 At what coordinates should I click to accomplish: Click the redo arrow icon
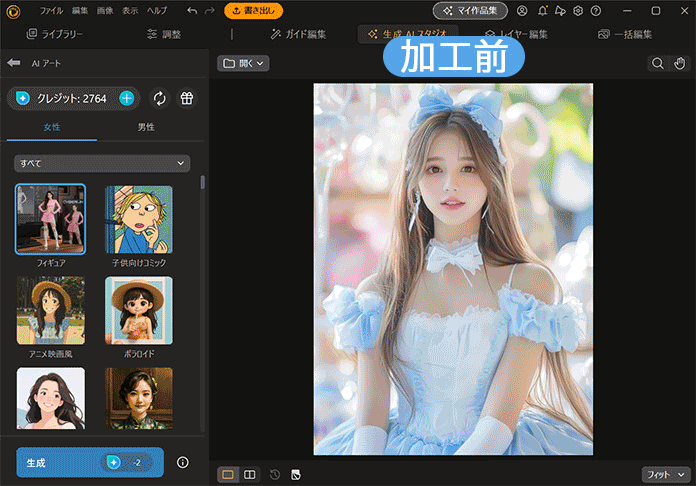pos(210,11)
